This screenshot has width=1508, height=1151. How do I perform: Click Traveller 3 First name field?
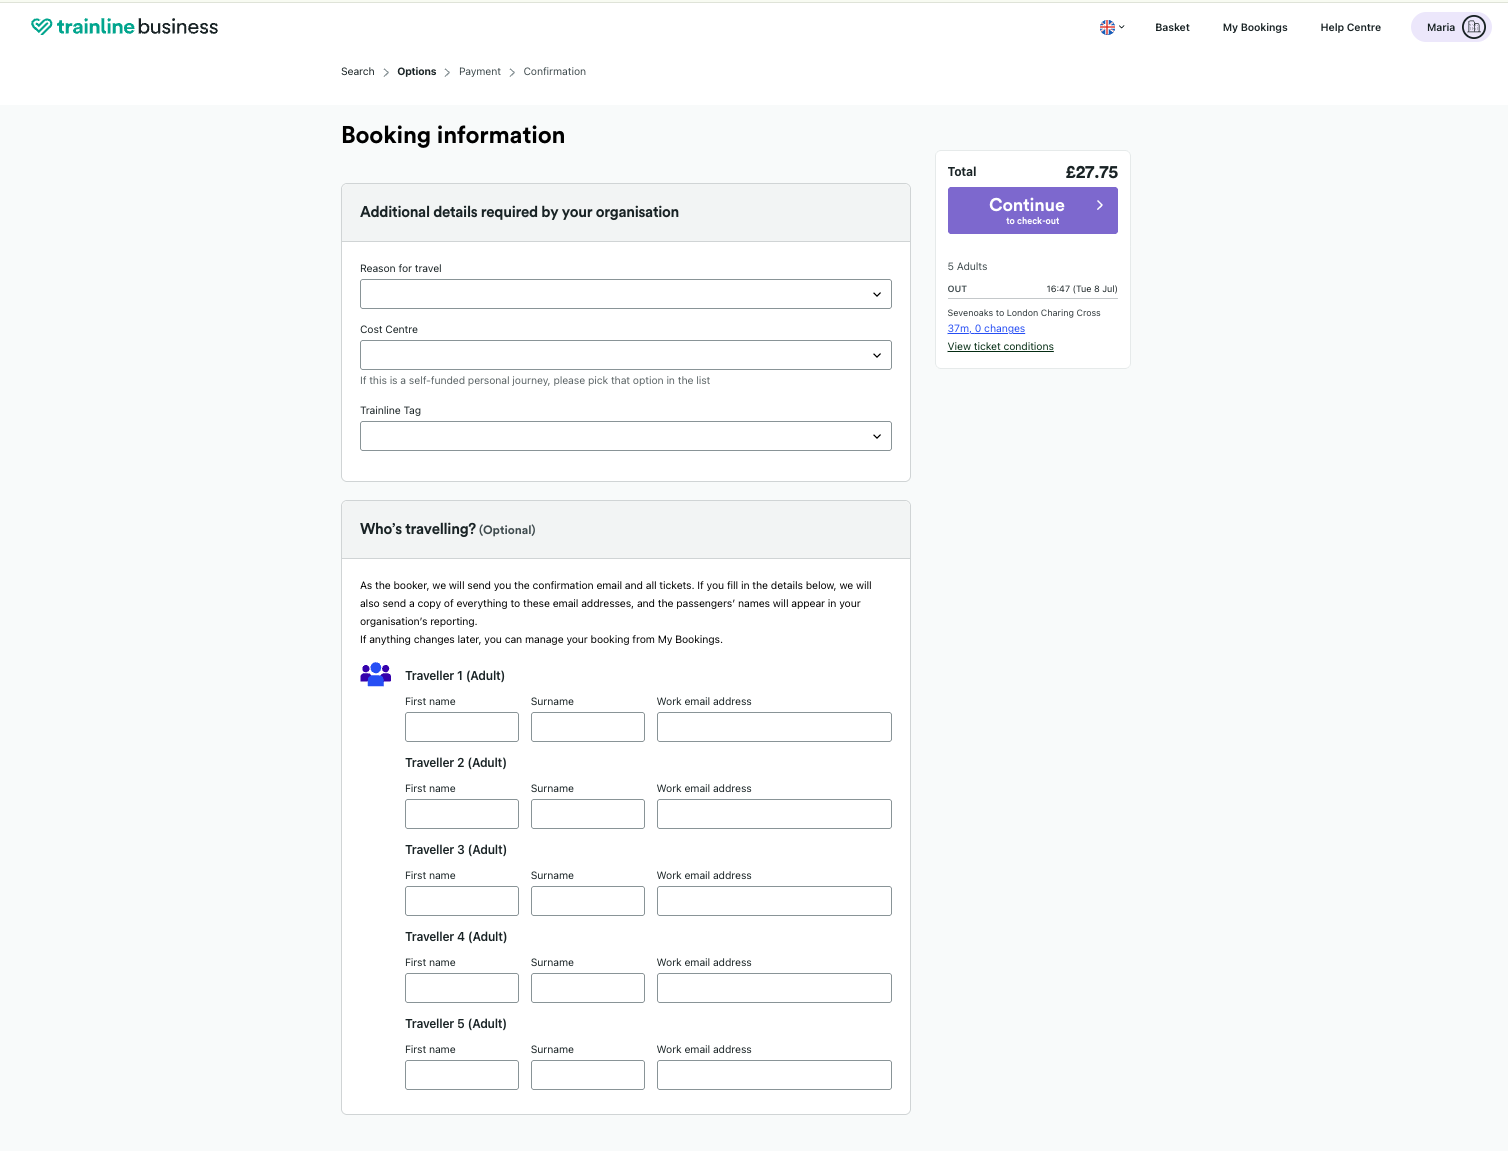[462, 901]
